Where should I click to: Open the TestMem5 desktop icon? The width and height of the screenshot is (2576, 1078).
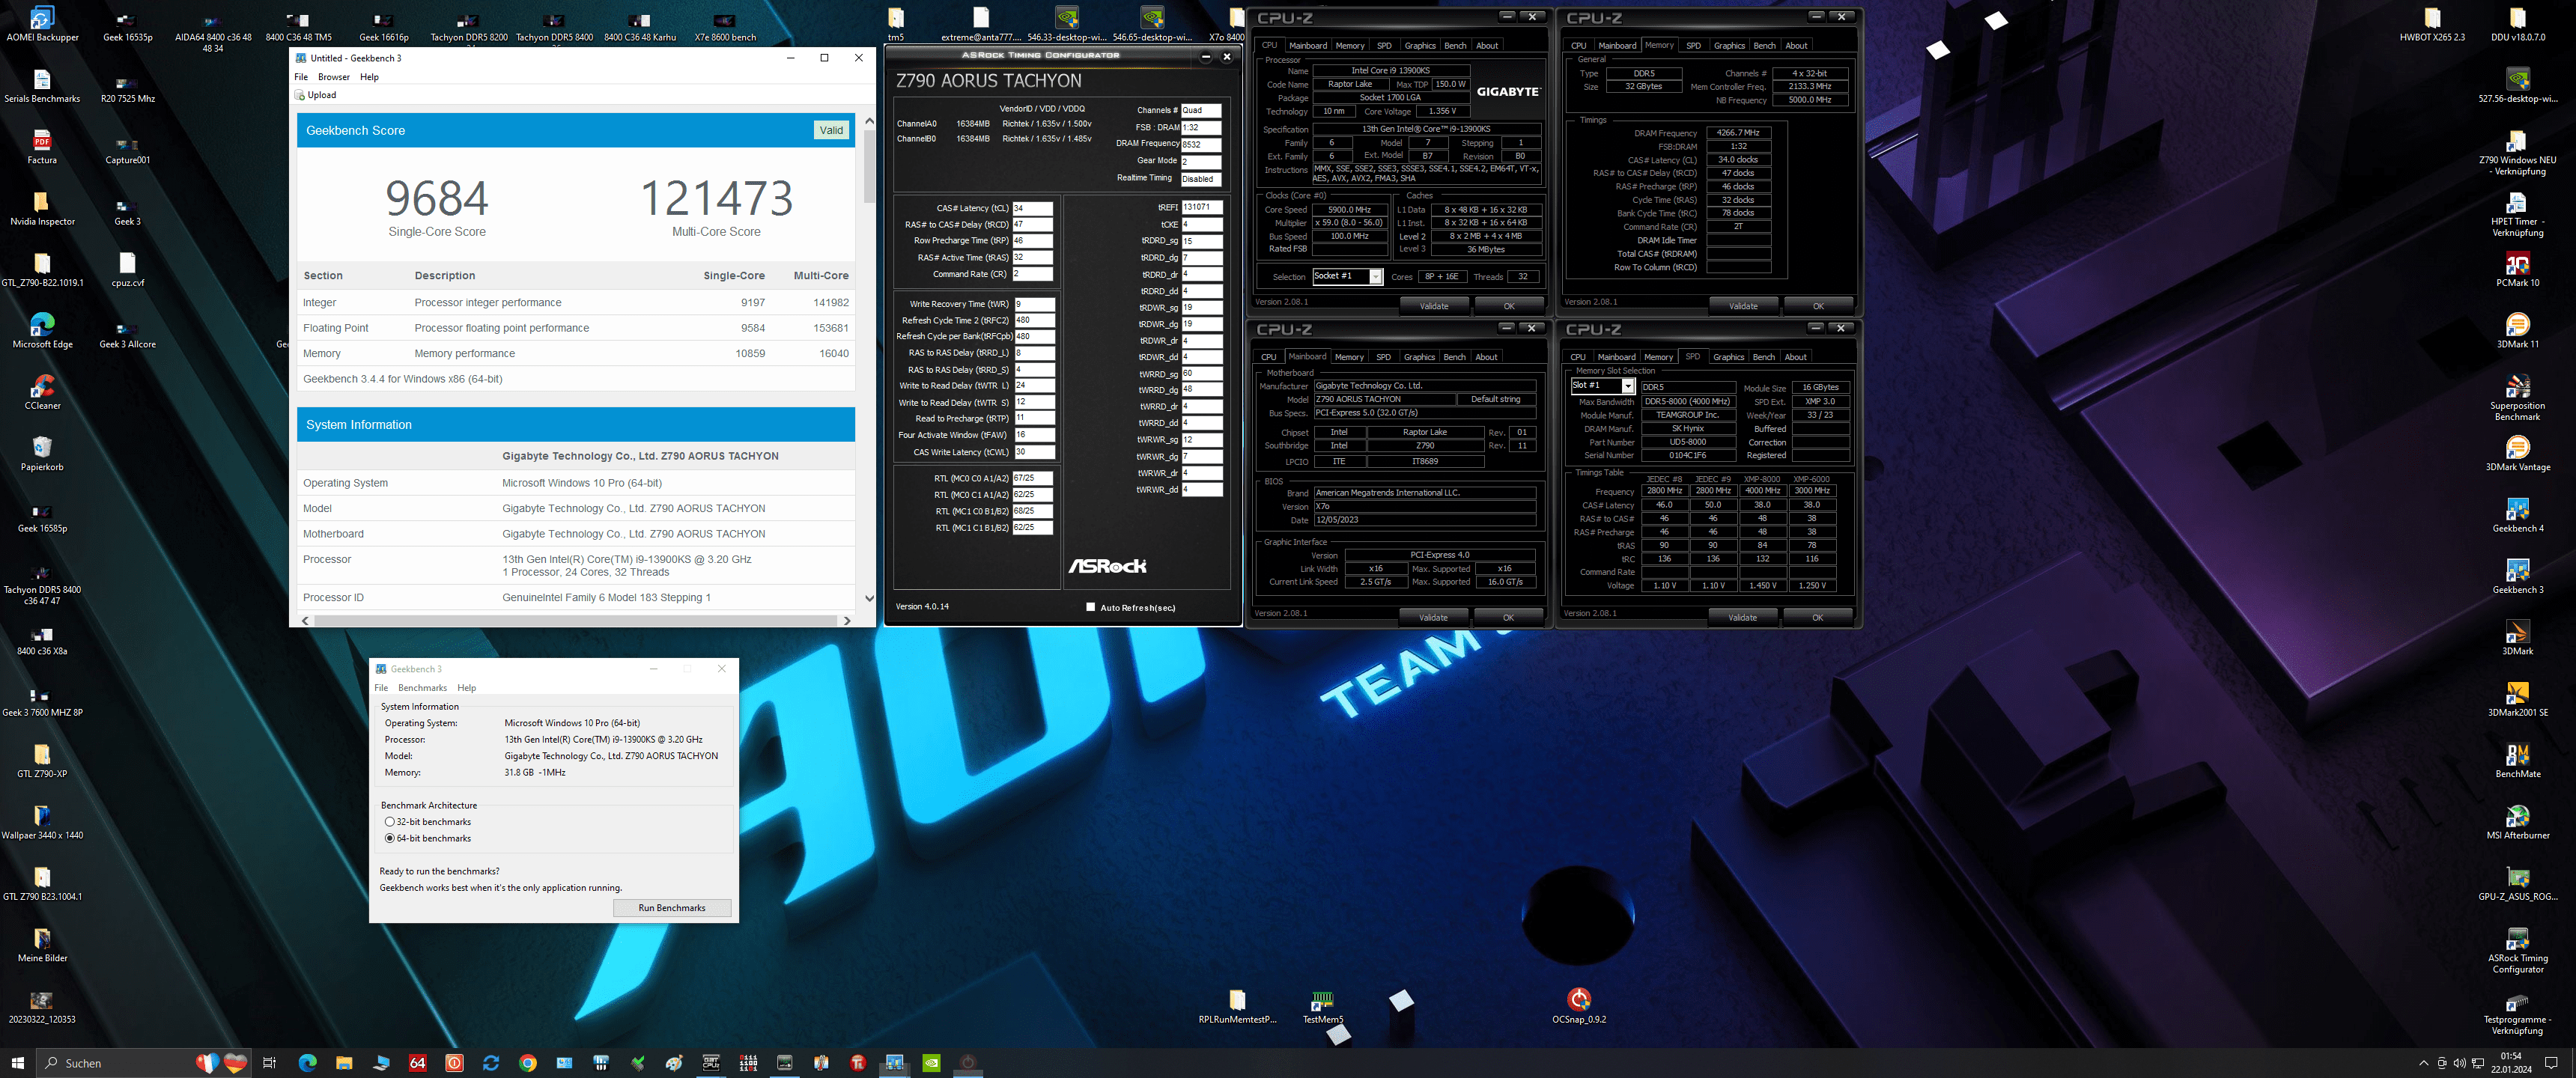pos(1322,1005)
